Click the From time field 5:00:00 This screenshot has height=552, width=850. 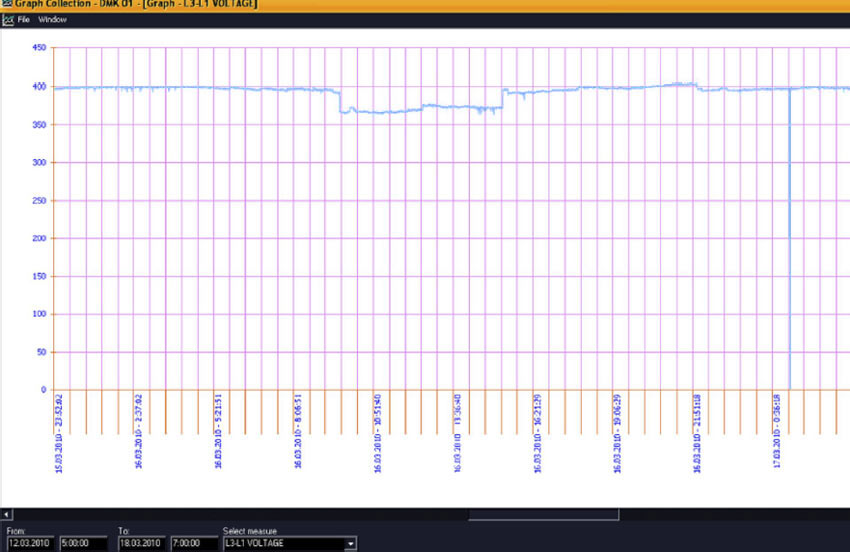pos(82,543)
